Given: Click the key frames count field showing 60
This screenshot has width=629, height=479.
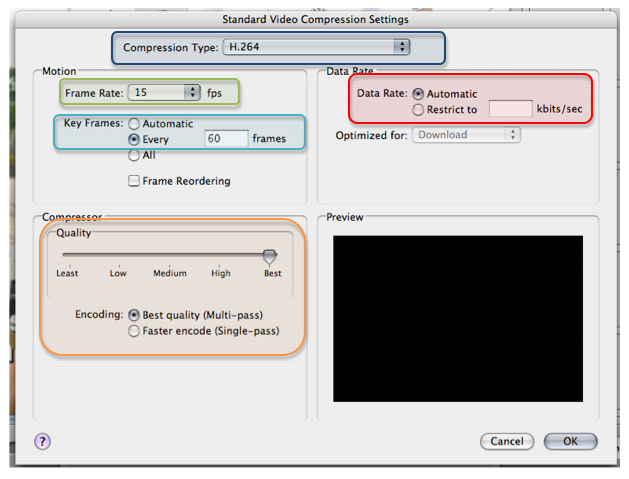Looking at the screenshot, I should pyautogui.click(x=226, y=138).
